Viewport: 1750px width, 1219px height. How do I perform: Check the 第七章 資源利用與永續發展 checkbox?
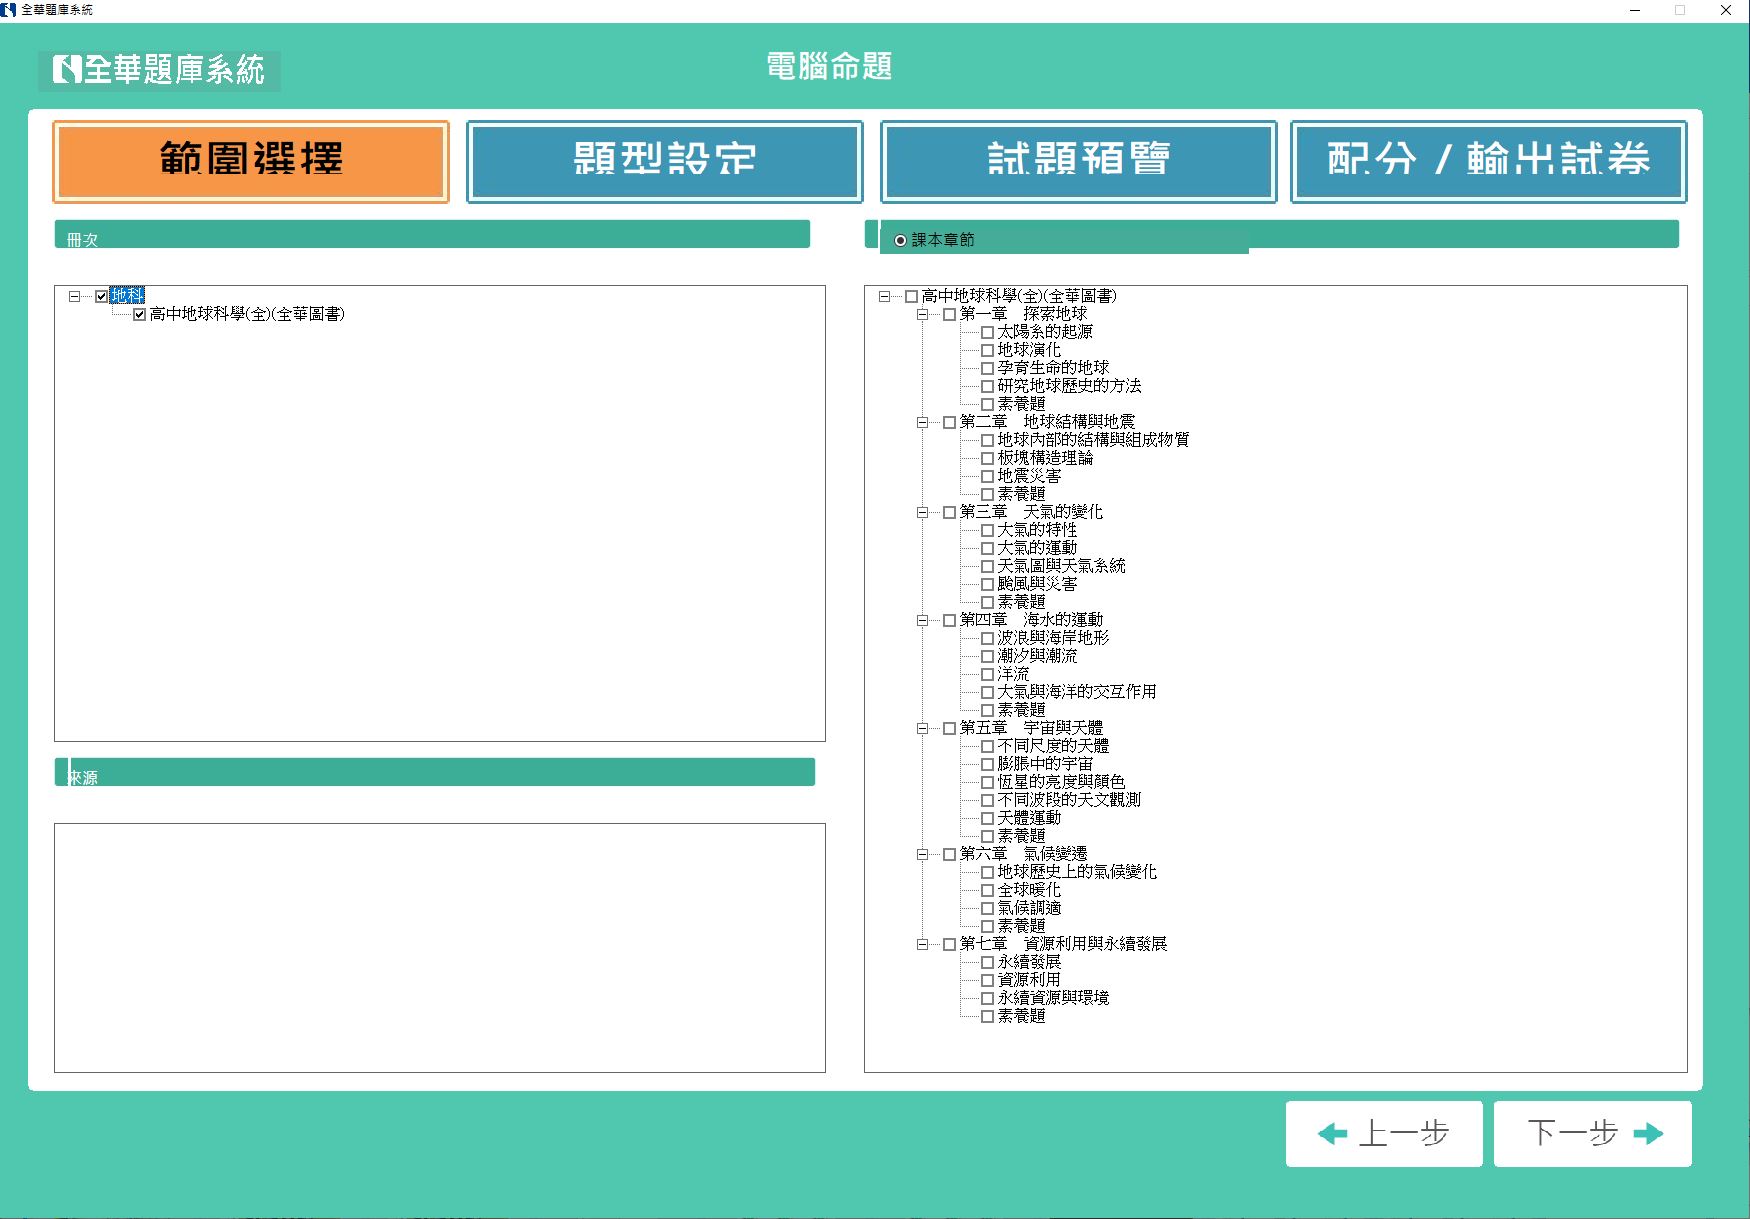coord(949,944)
